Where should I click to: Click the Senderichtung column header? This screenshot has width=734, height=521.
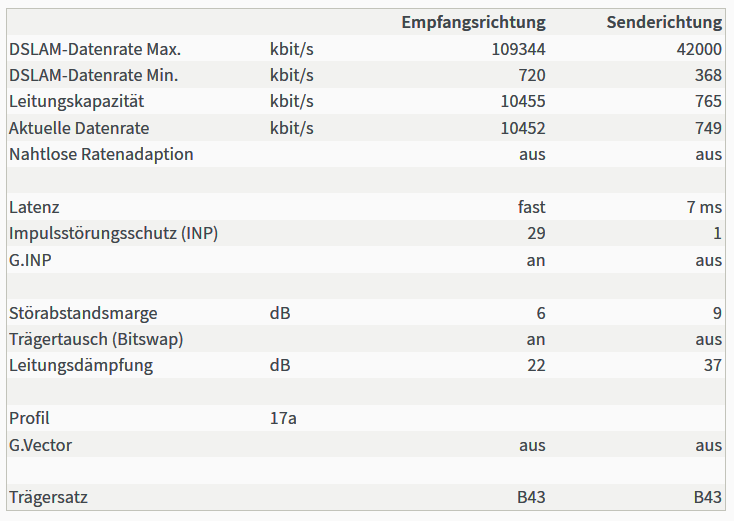pyautogui.click(x=664, y=22)
